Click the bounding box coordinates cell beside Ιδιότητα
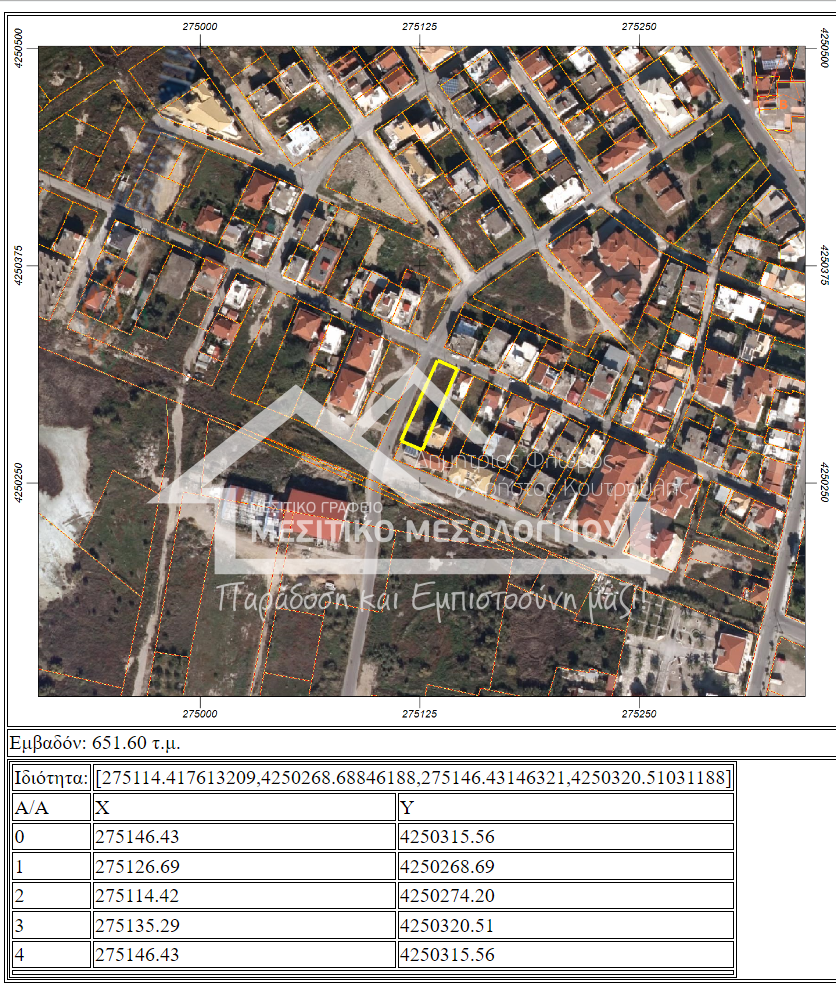 [413, 778]
